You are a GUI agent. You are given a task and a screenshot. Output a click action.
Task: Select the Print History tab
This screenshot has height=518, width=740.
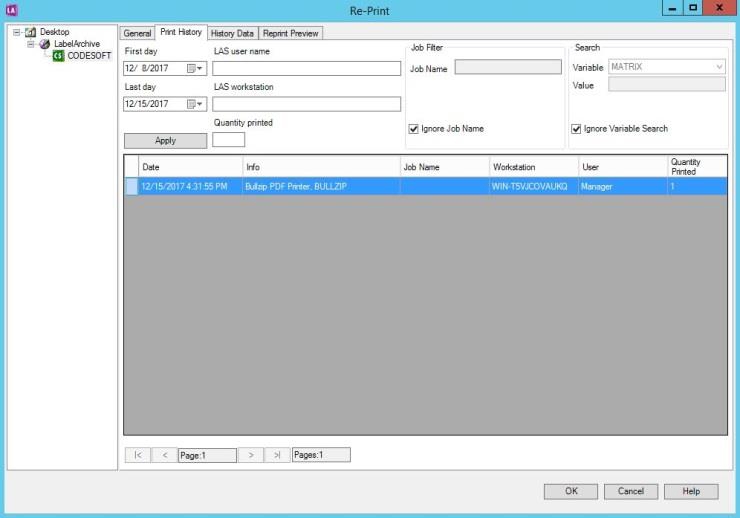coord(181,32)
